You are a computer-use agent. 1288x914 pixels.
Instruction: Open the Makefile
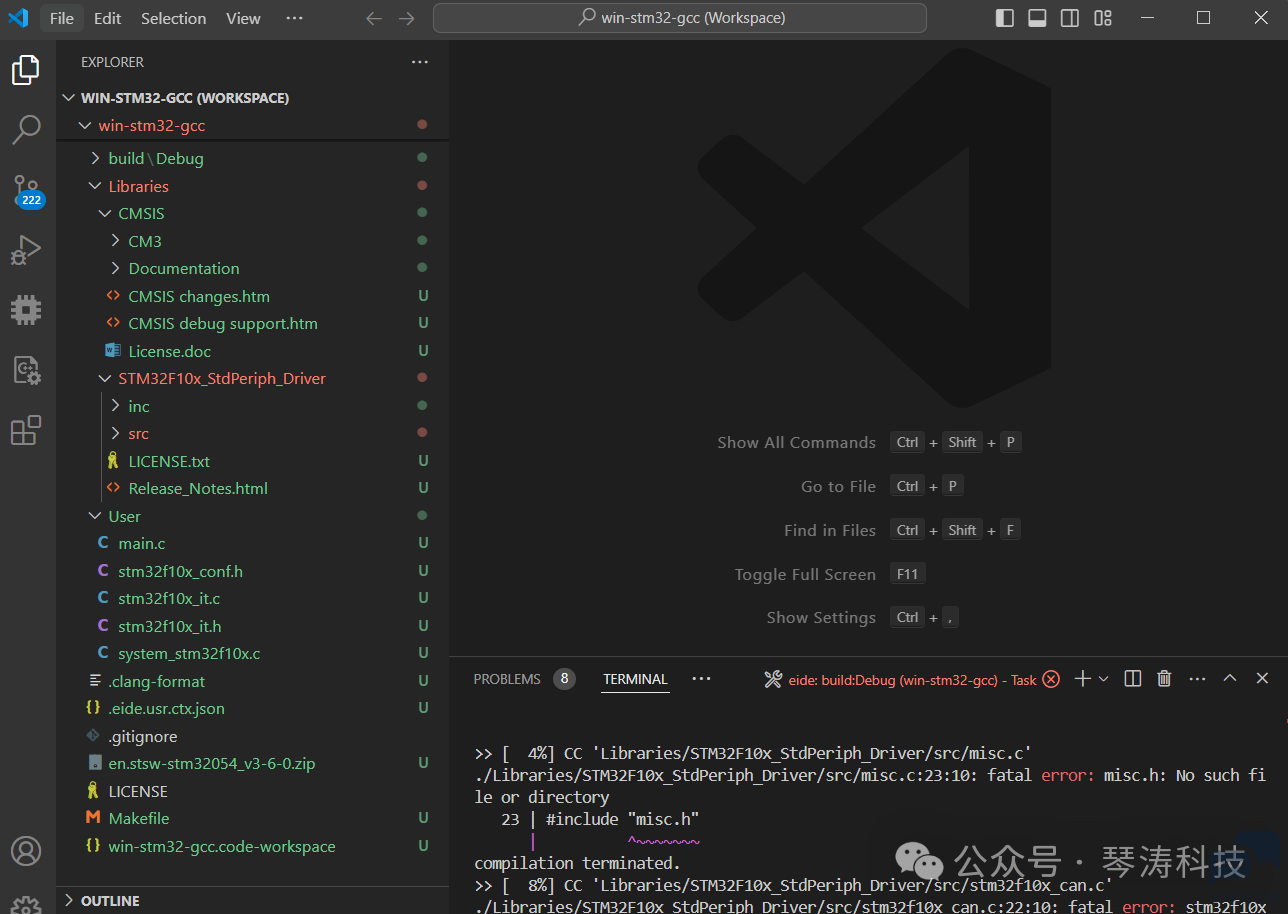click(x=252, y=818)
